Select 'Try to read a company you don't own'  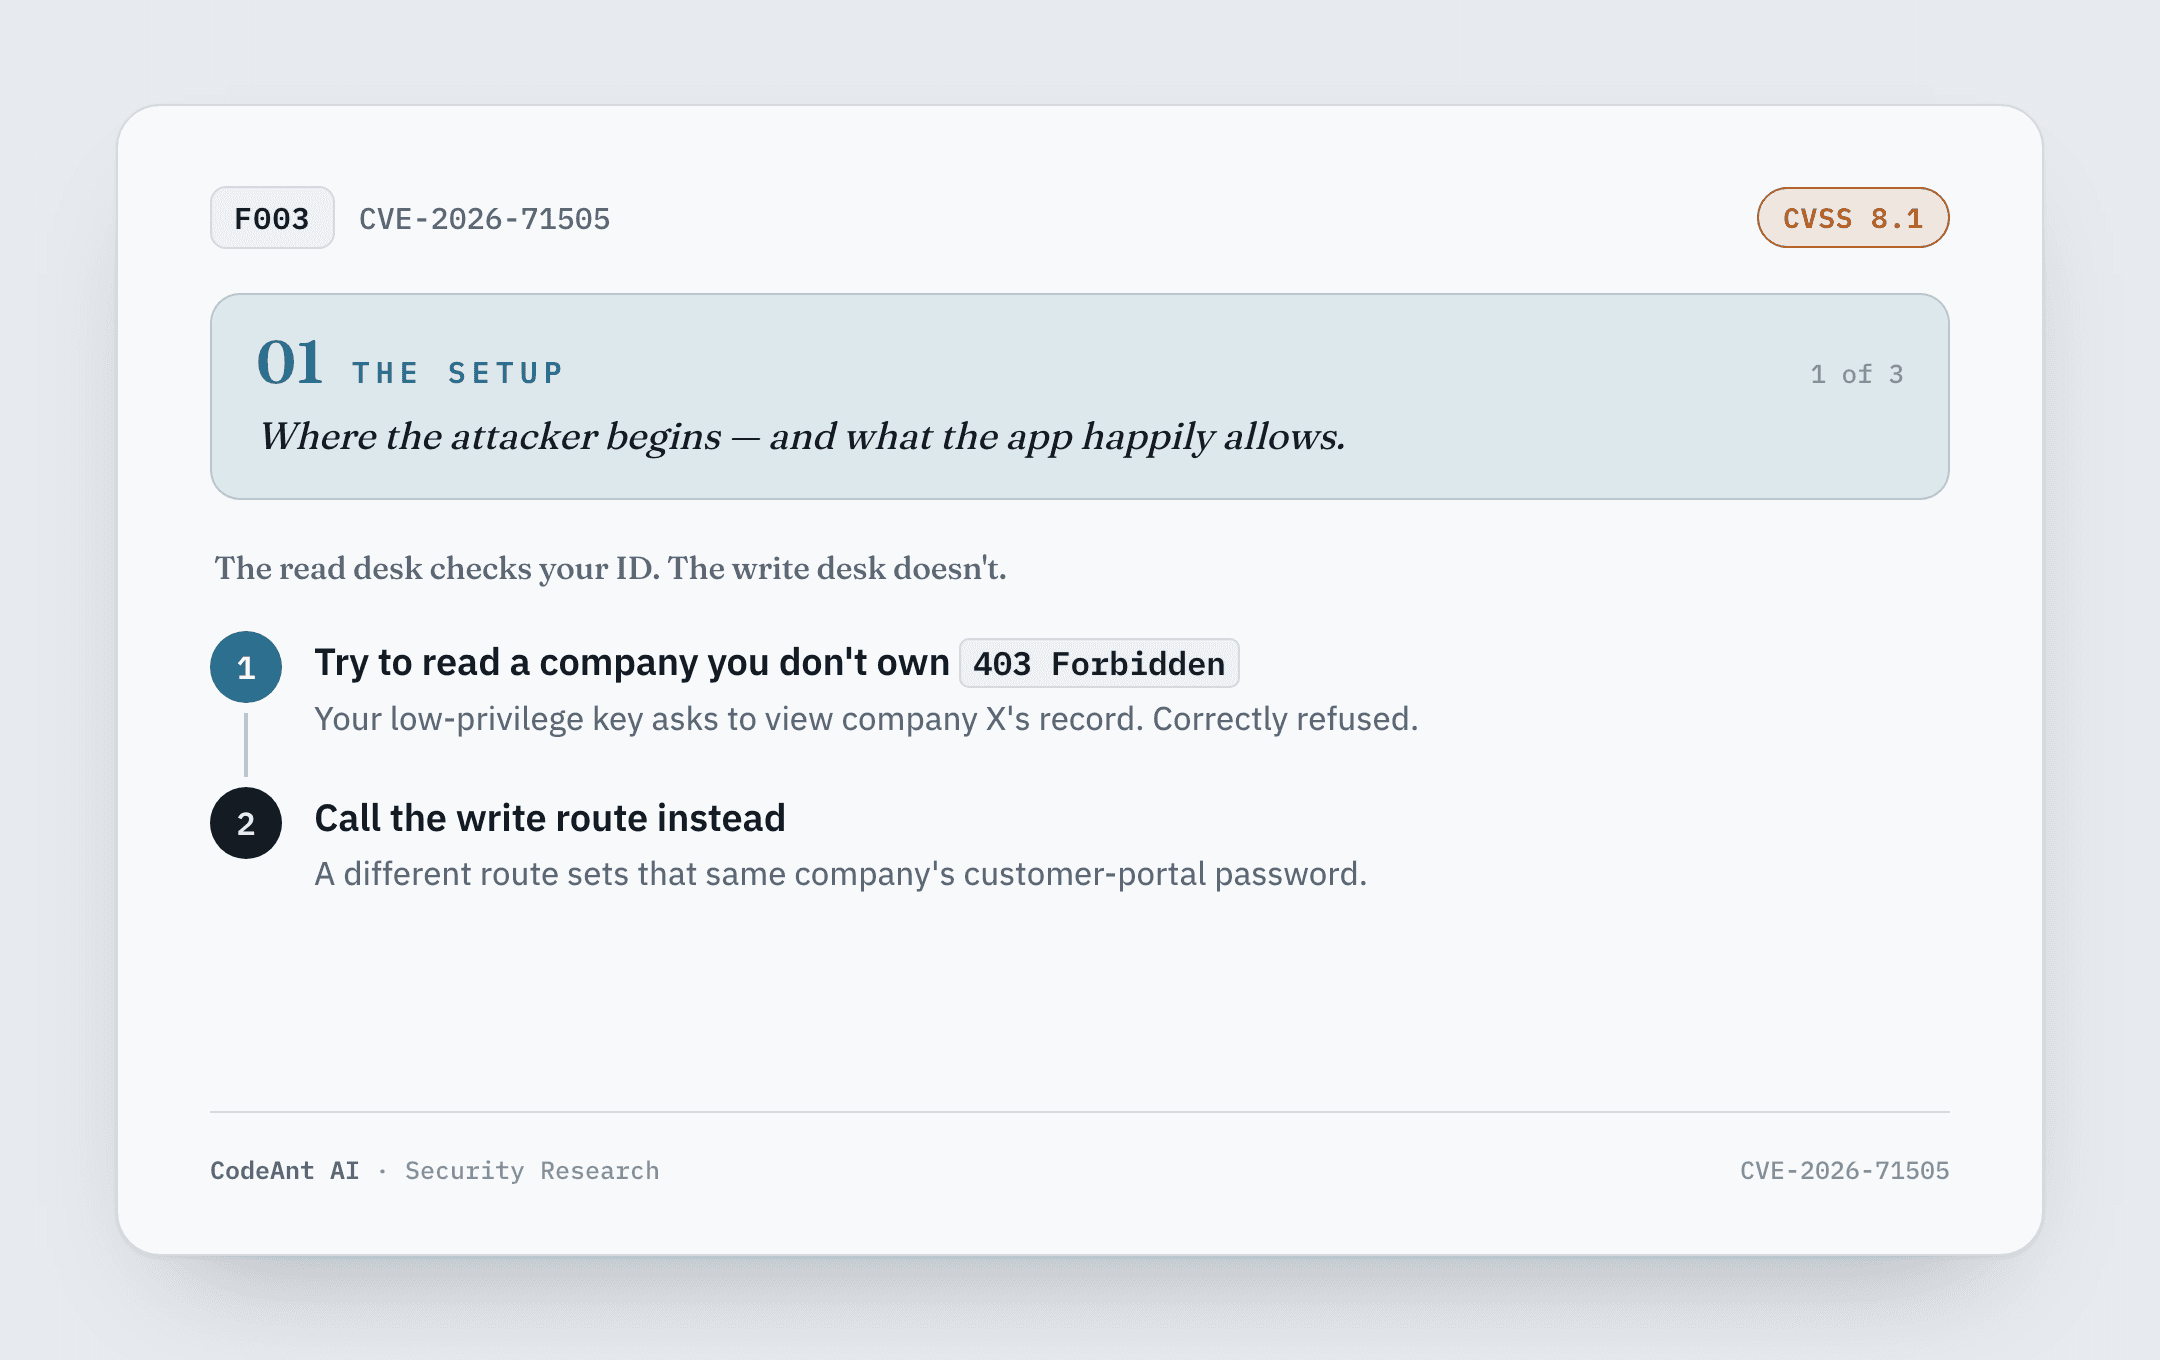click(632, 662)
